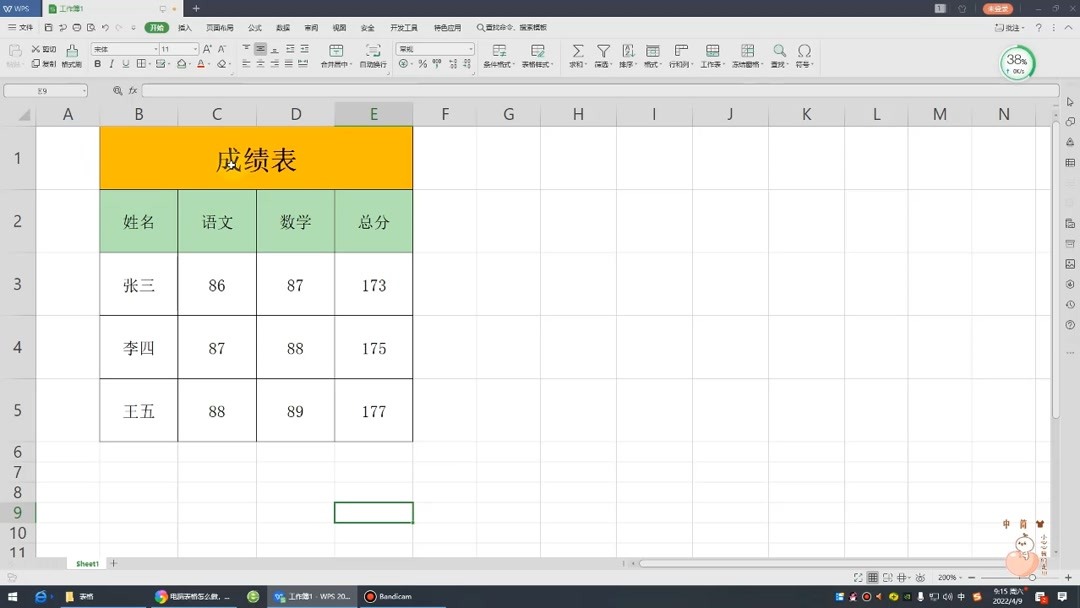Click inside the formula bar

pos(400,90)
